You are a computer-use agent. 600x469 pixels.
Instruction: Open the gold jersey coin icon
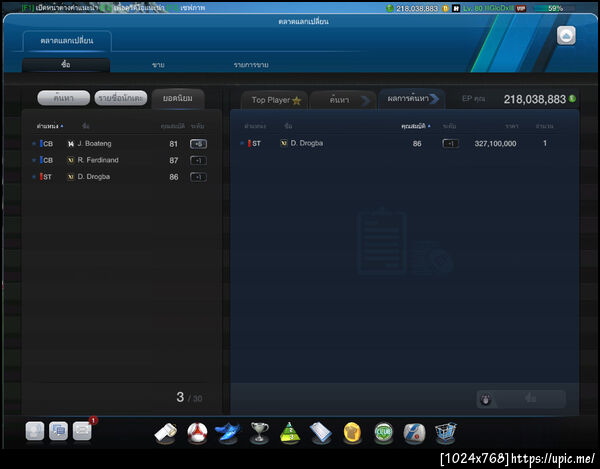click(x=352, y=433)
